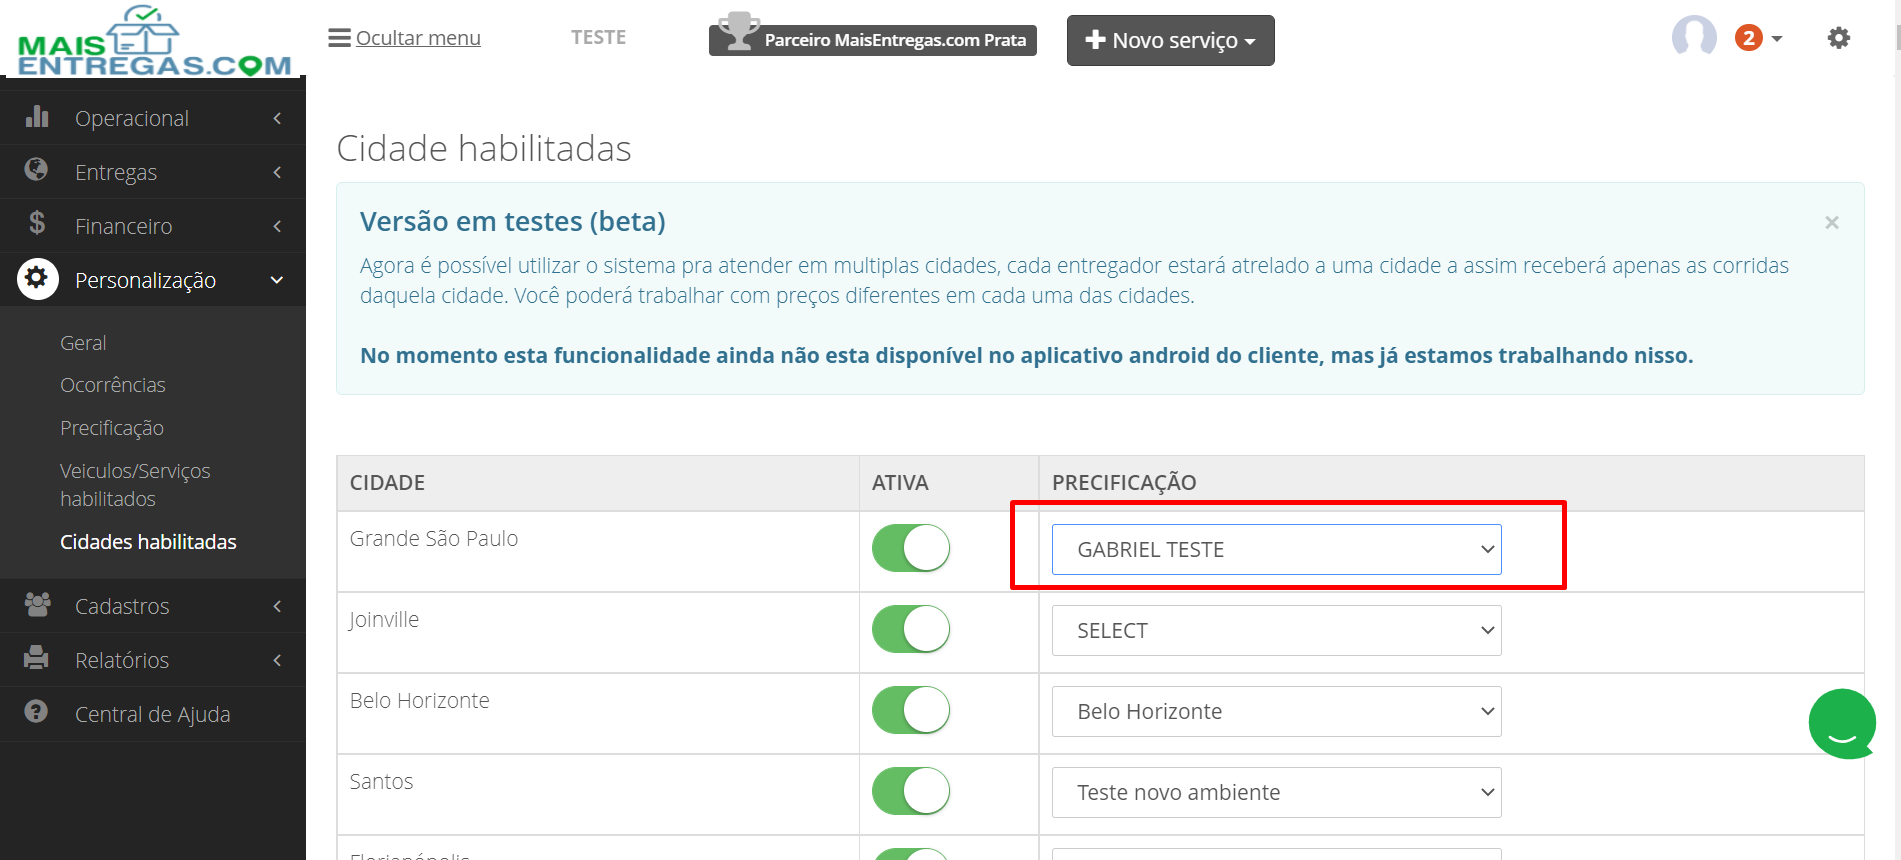The image size is (1901, 860).
Task: Expand the Entregas menu section
Action: pyautogui.click(x=153, y=172)
